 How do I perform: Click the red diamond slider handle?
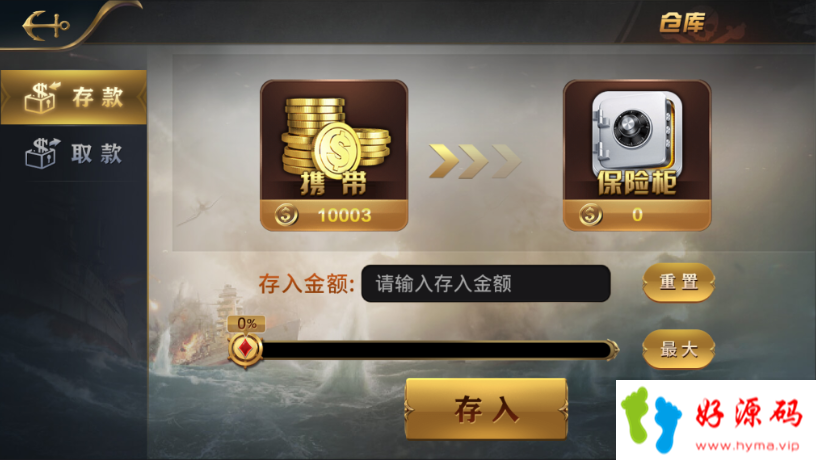245,349
